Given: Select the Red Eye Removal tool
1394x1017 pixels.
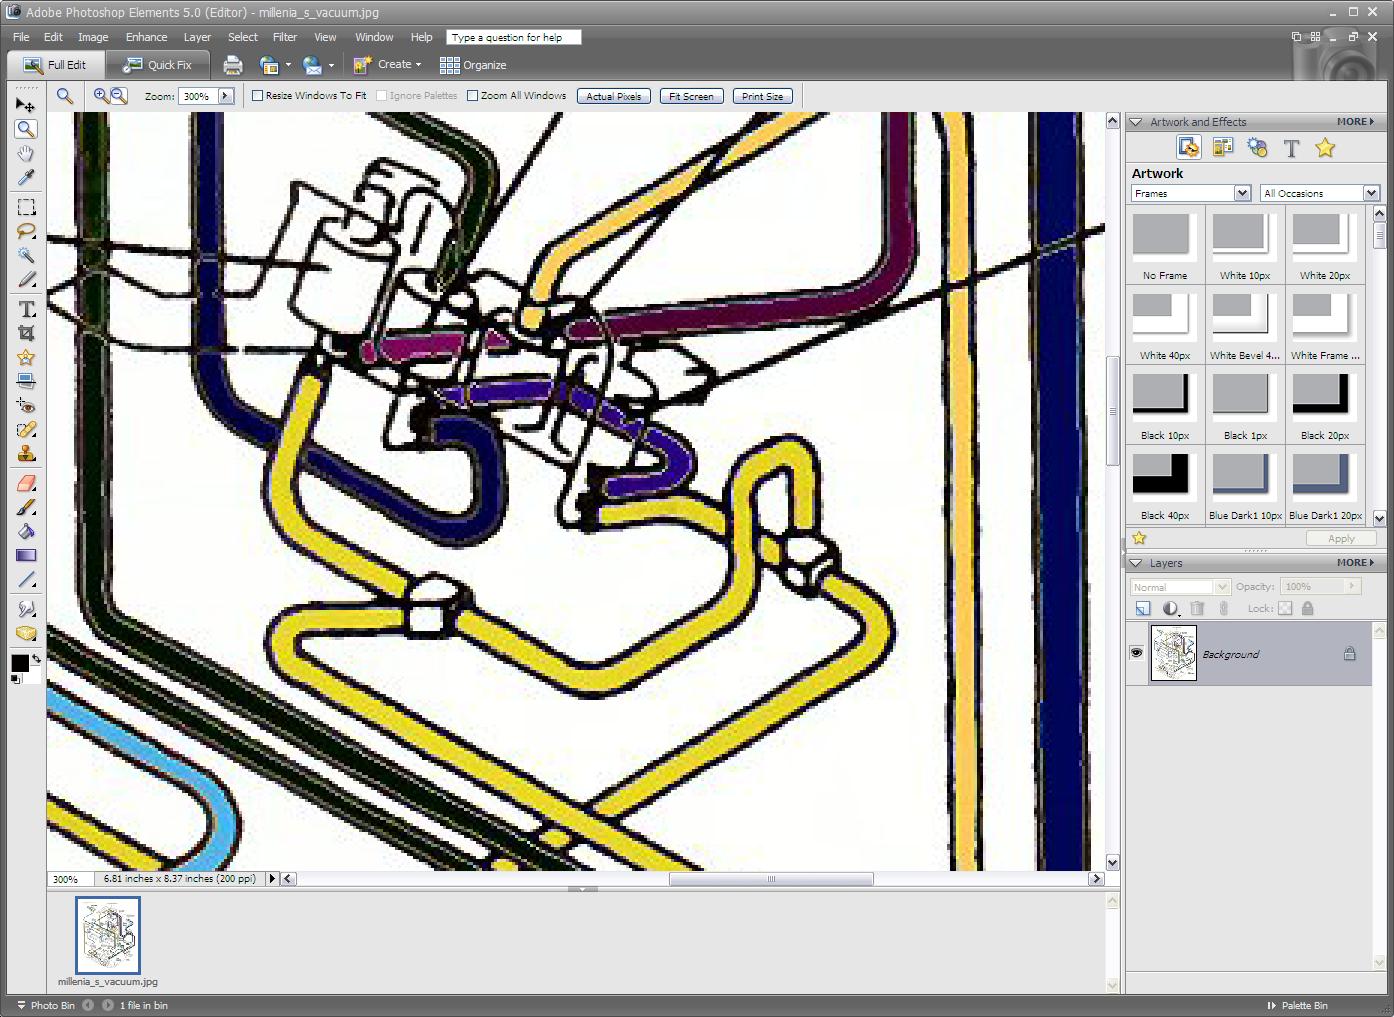Looking at the screenshot, I should click(x=26, y=406).
